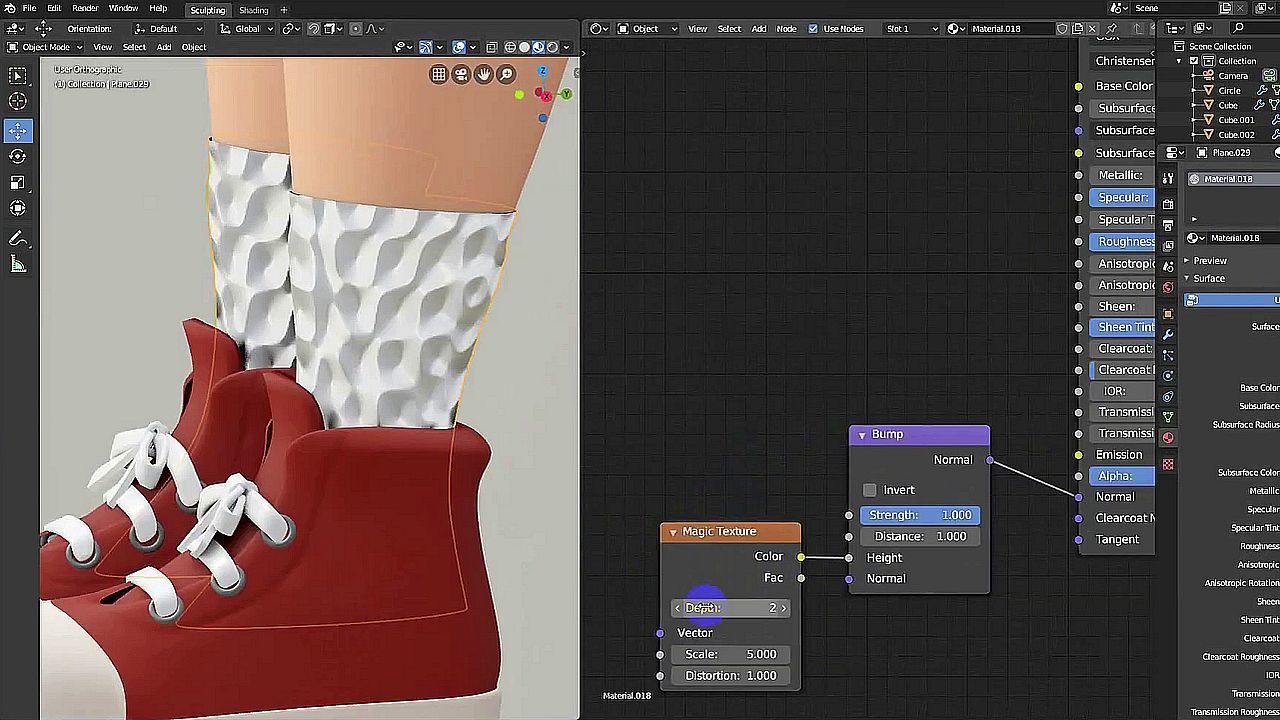
Task: Toggle viewport overlays button
Action: 459,47
